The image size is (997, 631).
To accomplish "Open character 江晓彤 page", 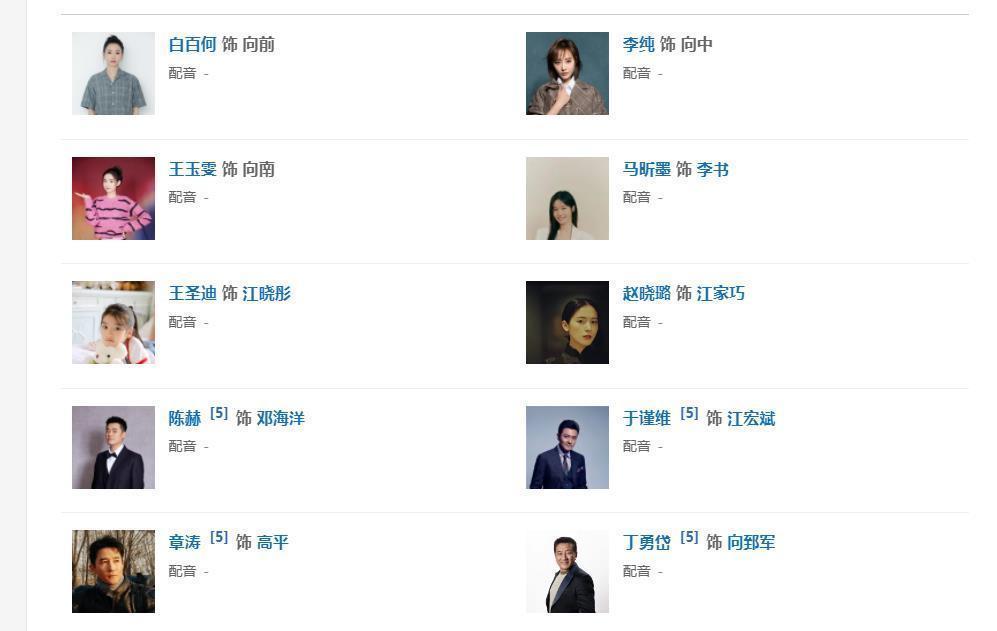I will [x=266, y=294].
